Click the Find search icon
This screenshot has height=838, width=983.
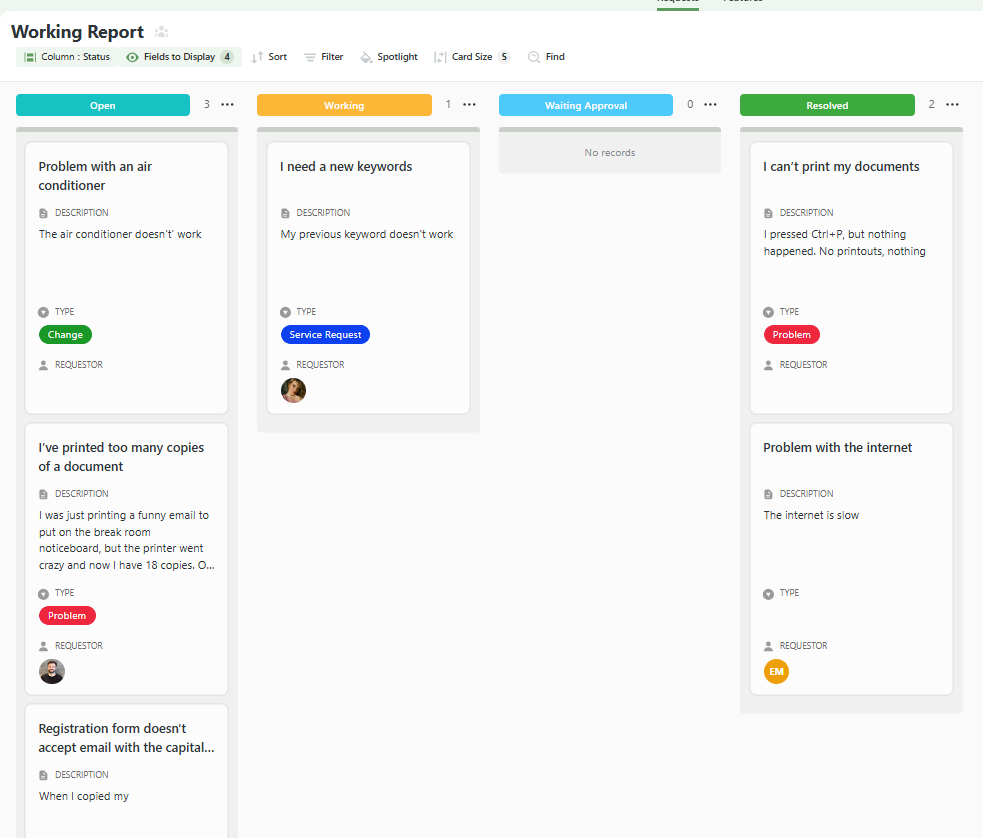[535, 57]
